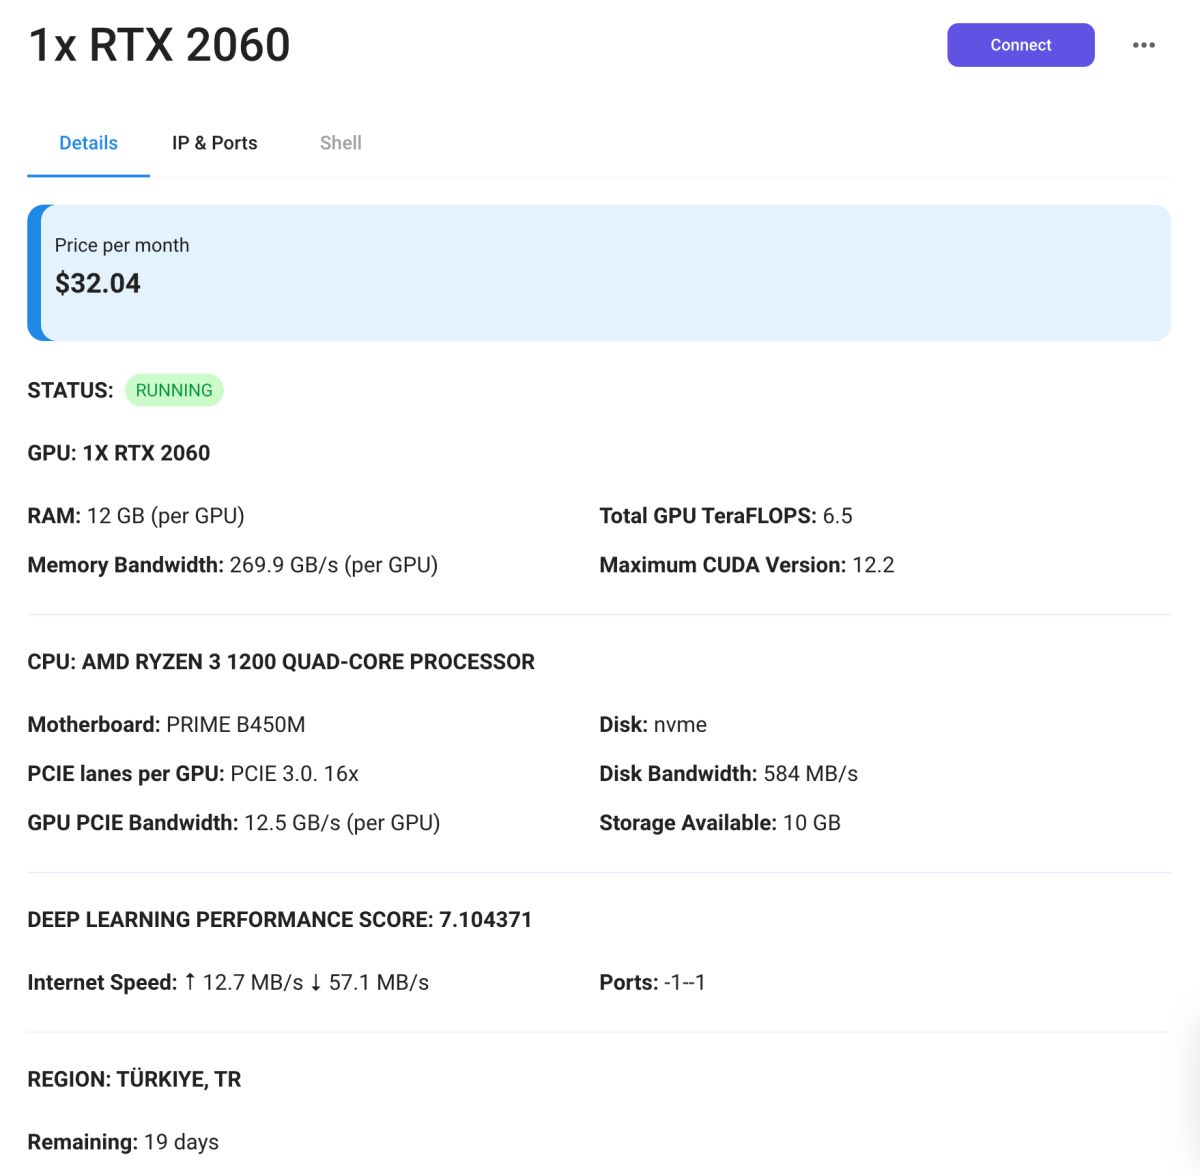Click the Remaining 19 days entry
Viewport: 1200px width, 1176px height.
pos(123,1142)
